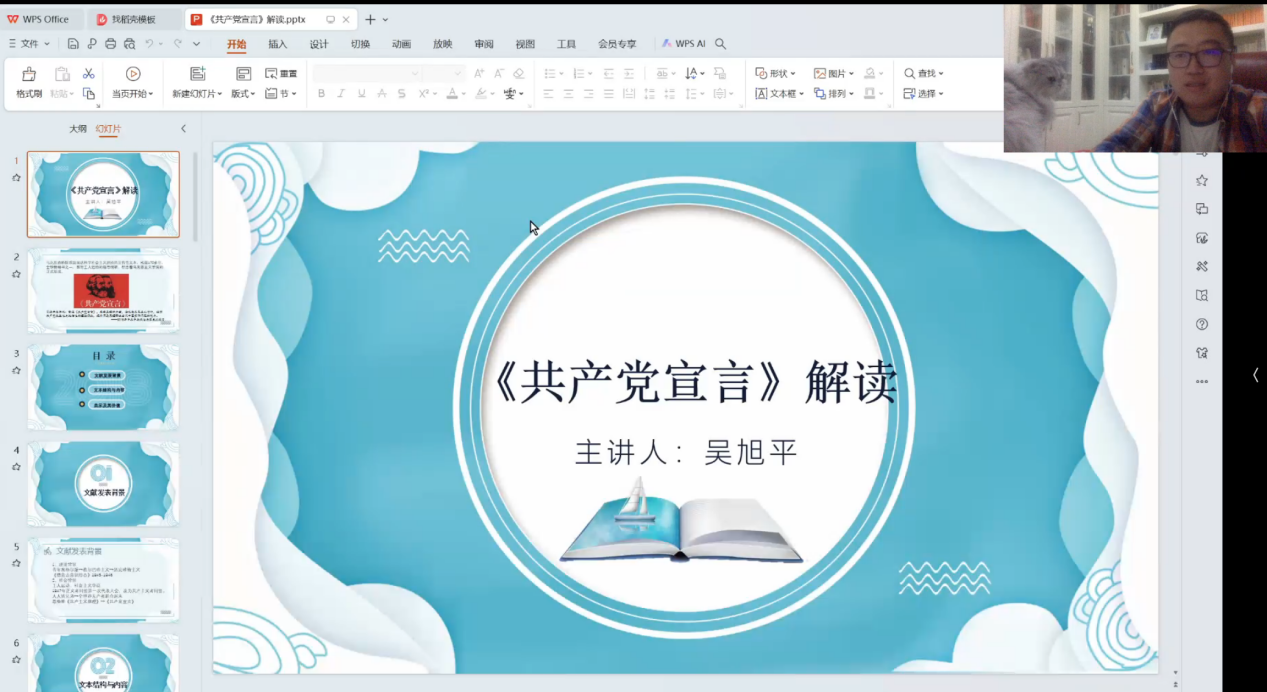This screenshot has width=1267, height=692.
Task: Click the help question mark in right sidebar
Action: point(1202,324)
